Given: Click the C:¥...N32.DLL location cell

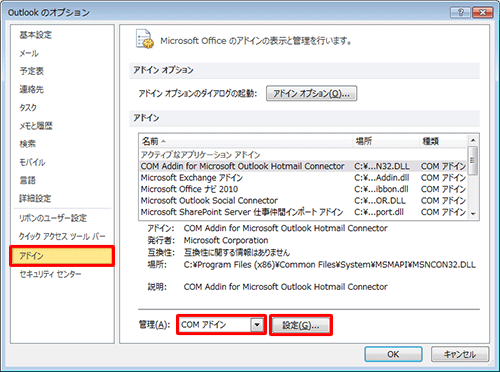Looking at the screenshot, I should [x=382, y=166].
